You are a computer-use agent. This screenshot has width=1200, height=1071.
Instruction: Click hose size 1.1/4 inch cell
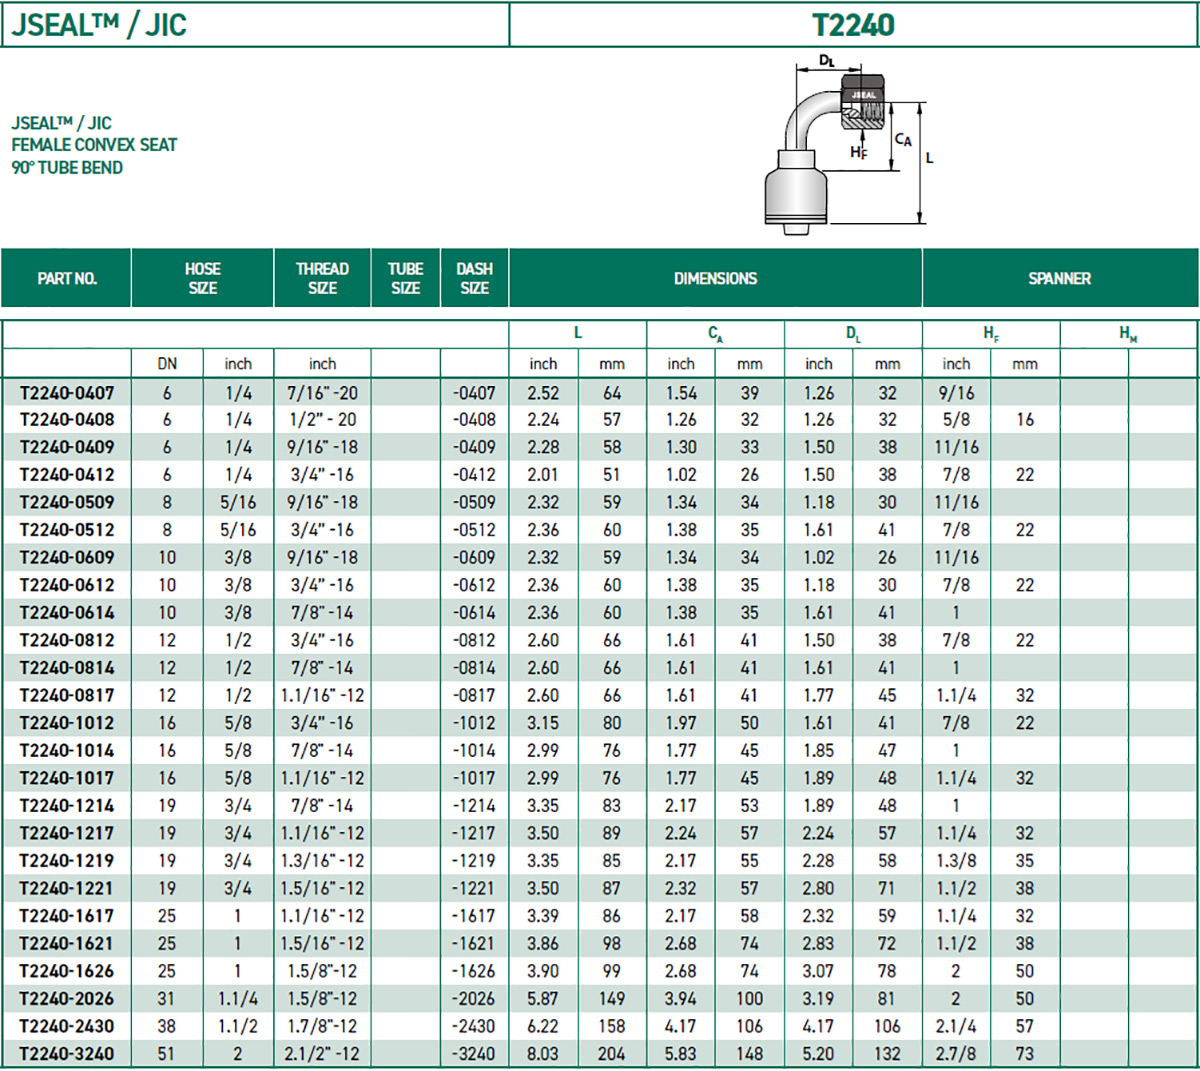pos(238,998)
